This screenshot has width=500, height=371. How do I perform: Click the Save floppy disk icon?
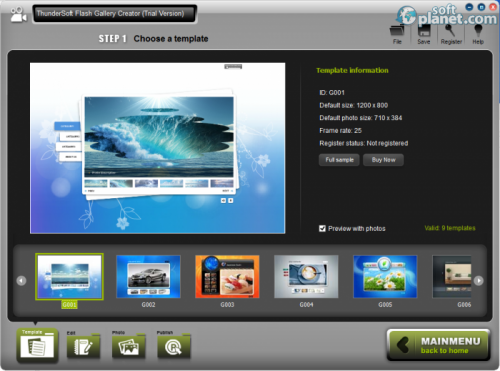(424, 34)
